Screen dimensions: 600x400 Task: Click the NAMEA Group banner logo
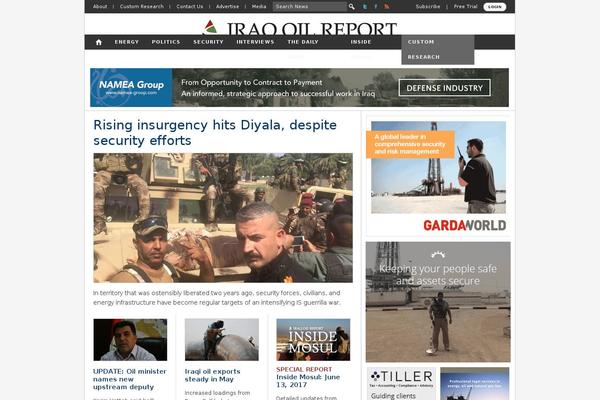click(131, 87)
